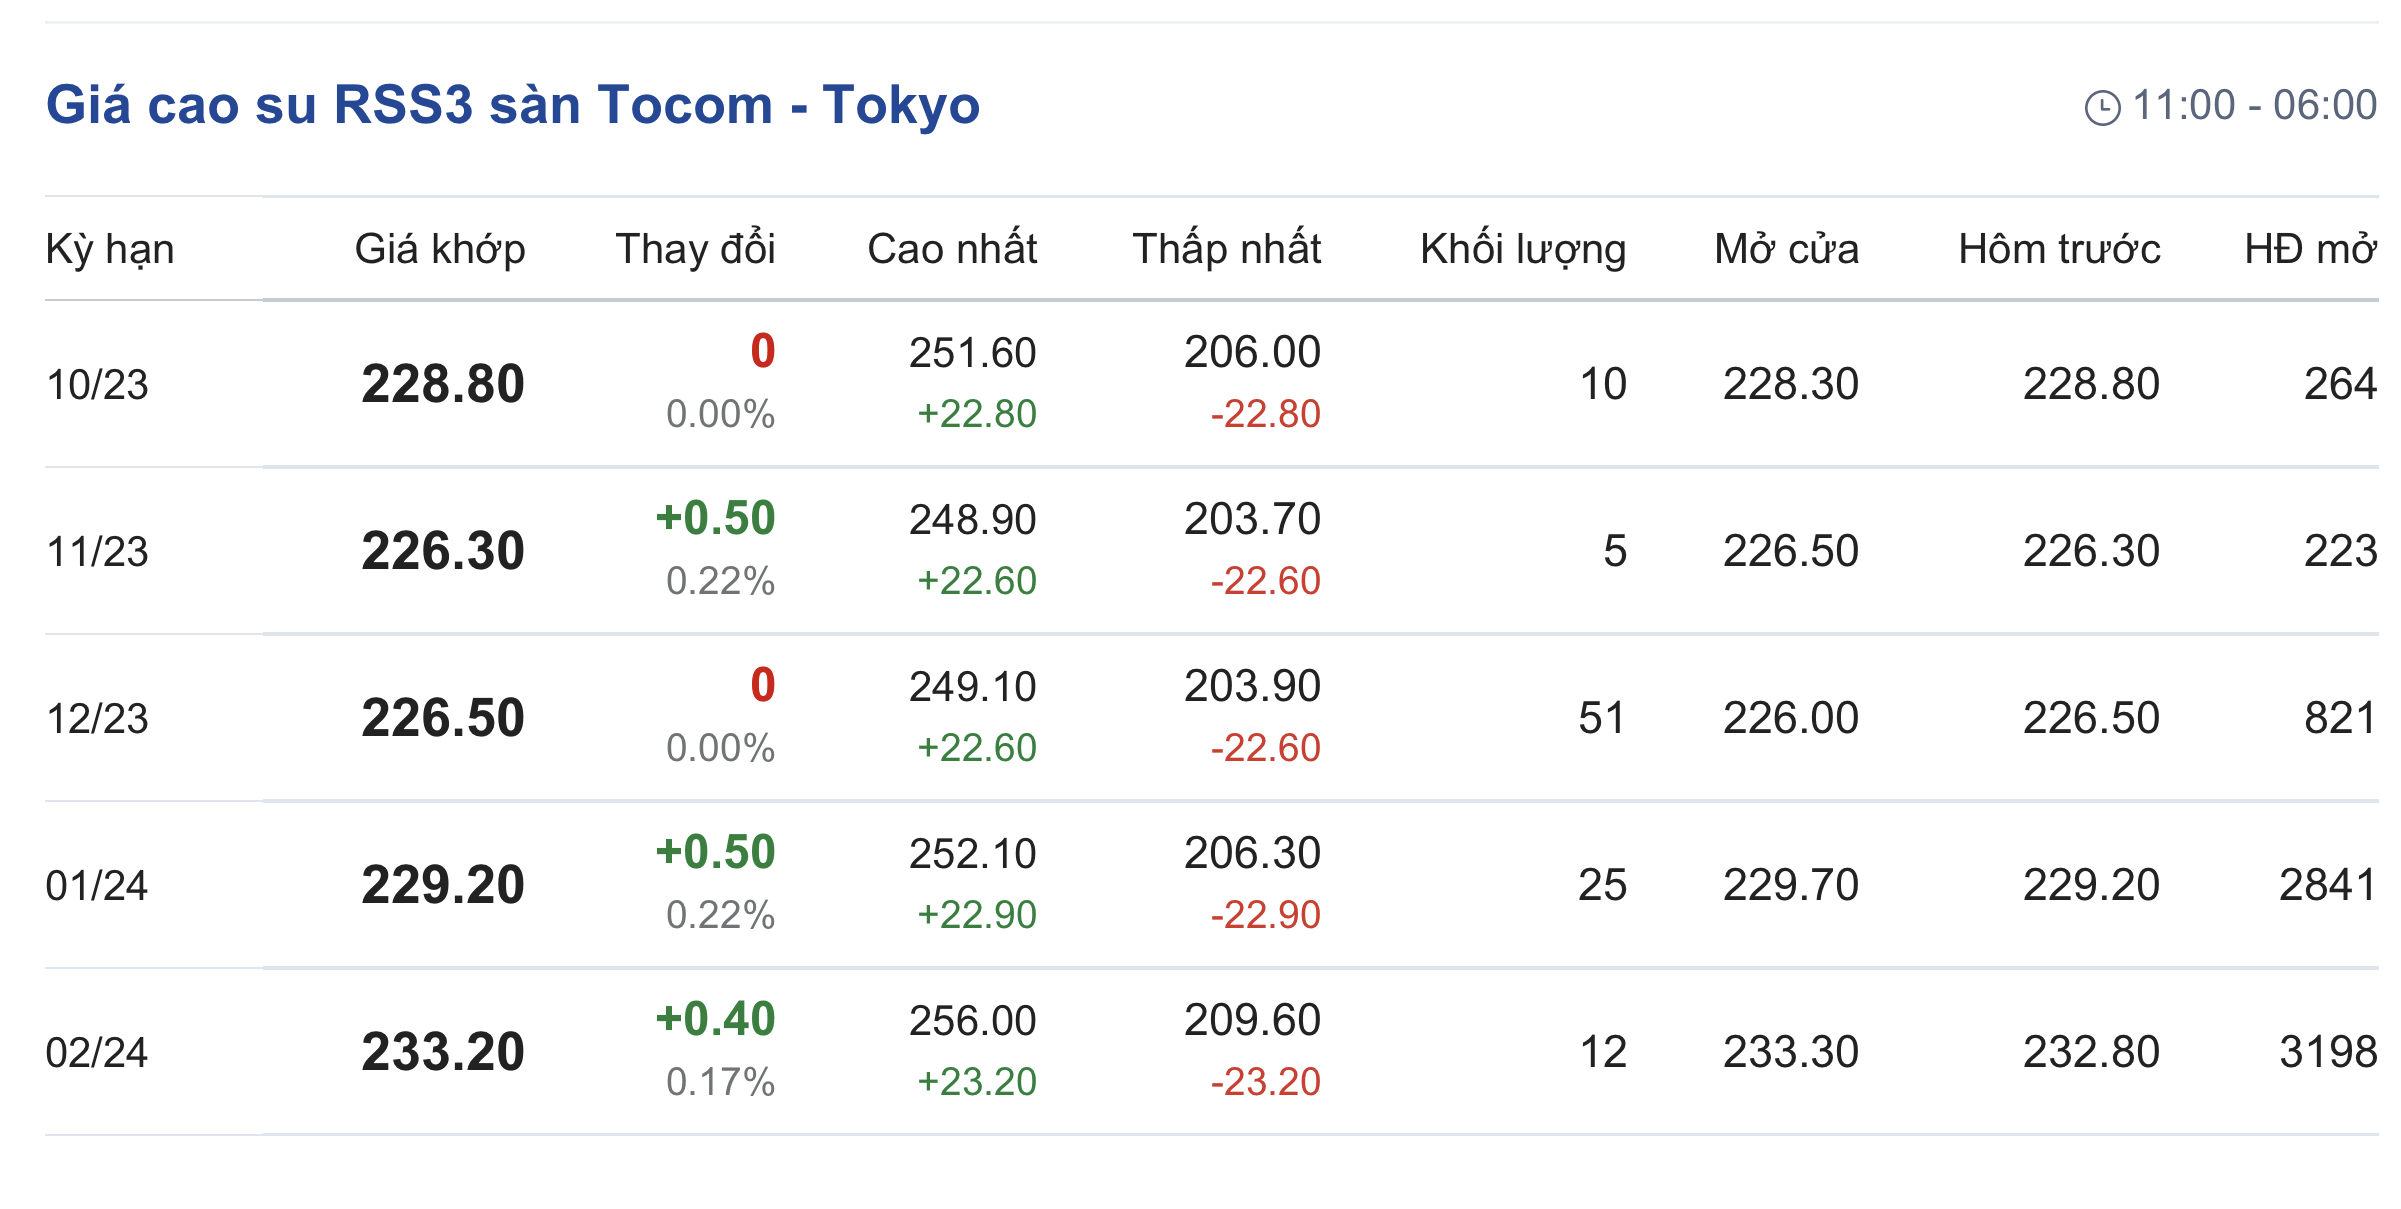The width and height of the screenshot is (2401, 1209).
Task: Click the "Hôm trước" column header
Action: [2059, 249]
